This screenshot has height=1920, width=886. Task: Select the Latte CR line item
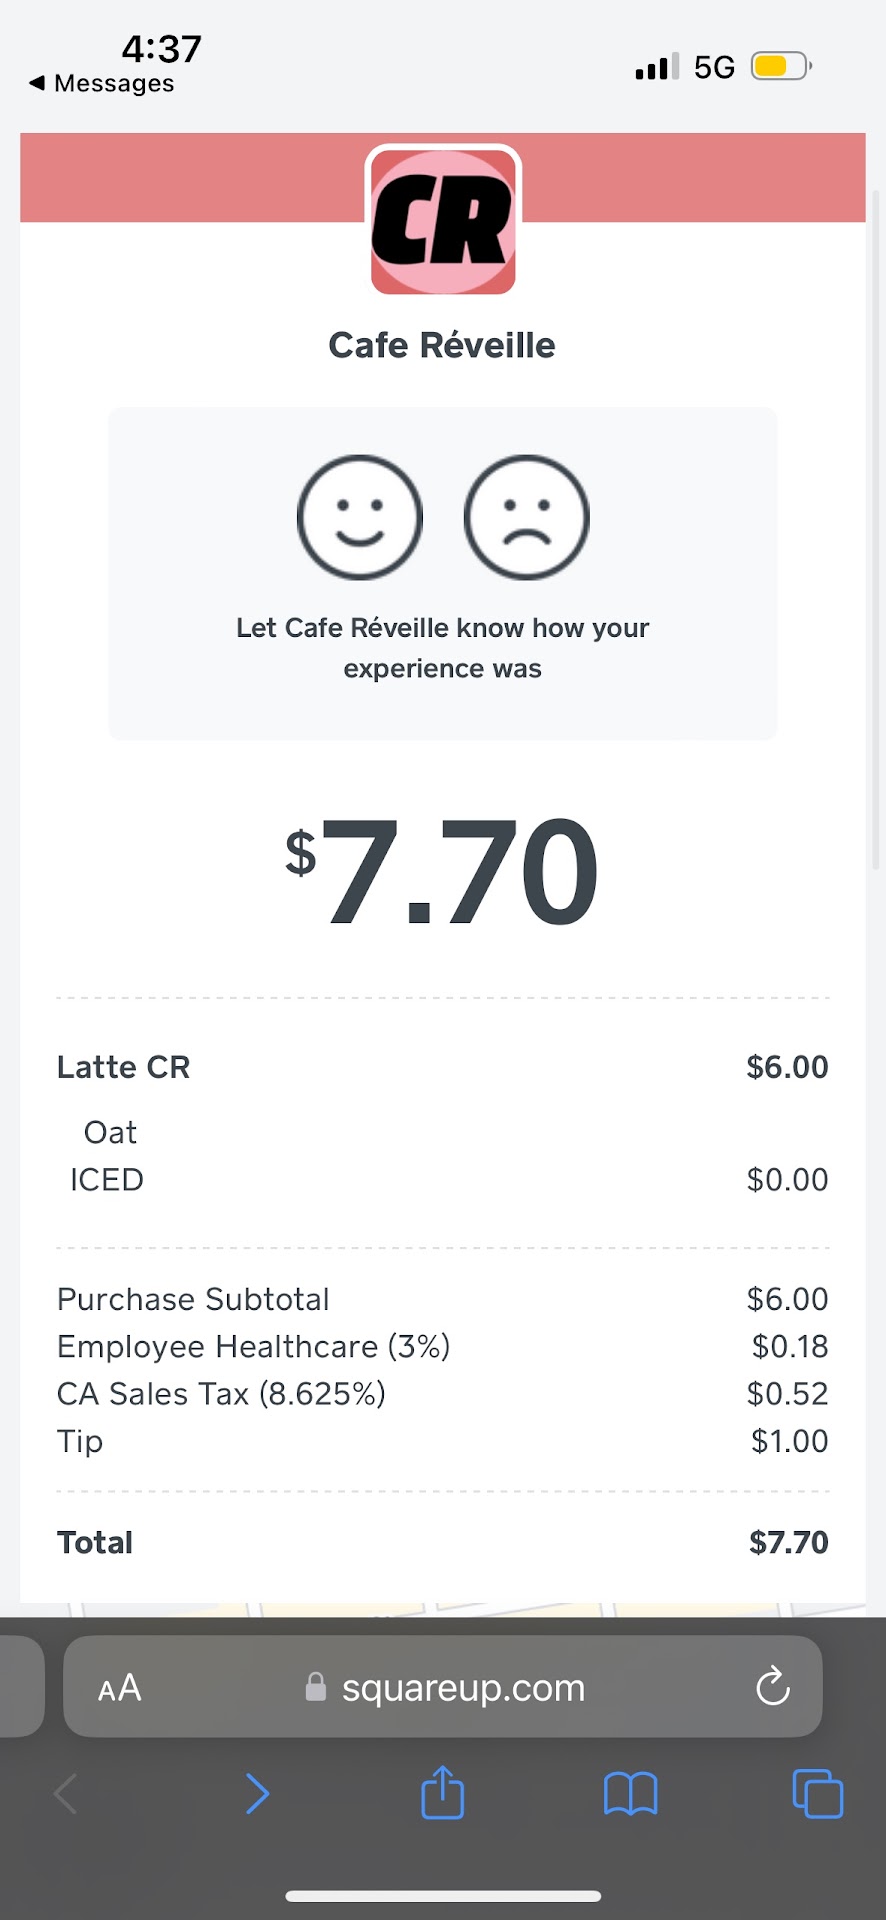tap(124, 1067)
